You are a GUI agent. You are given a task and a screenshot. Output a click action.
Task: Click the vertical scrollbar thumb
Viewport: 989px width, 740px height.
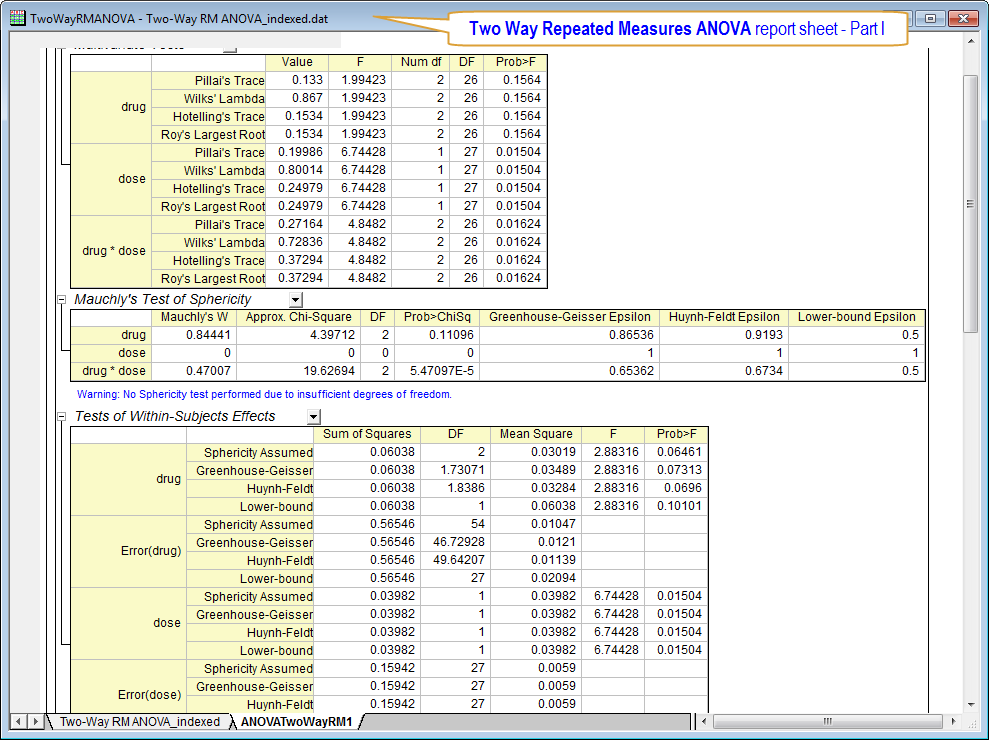(x=971, y=203)
